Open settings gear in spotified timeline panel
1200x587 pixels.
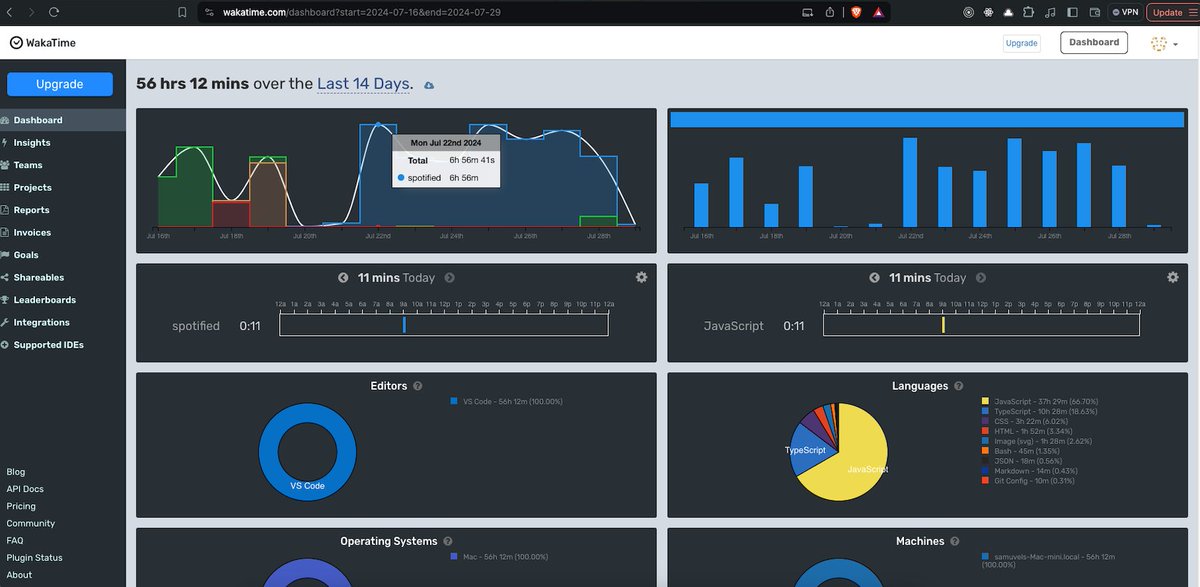641,277
